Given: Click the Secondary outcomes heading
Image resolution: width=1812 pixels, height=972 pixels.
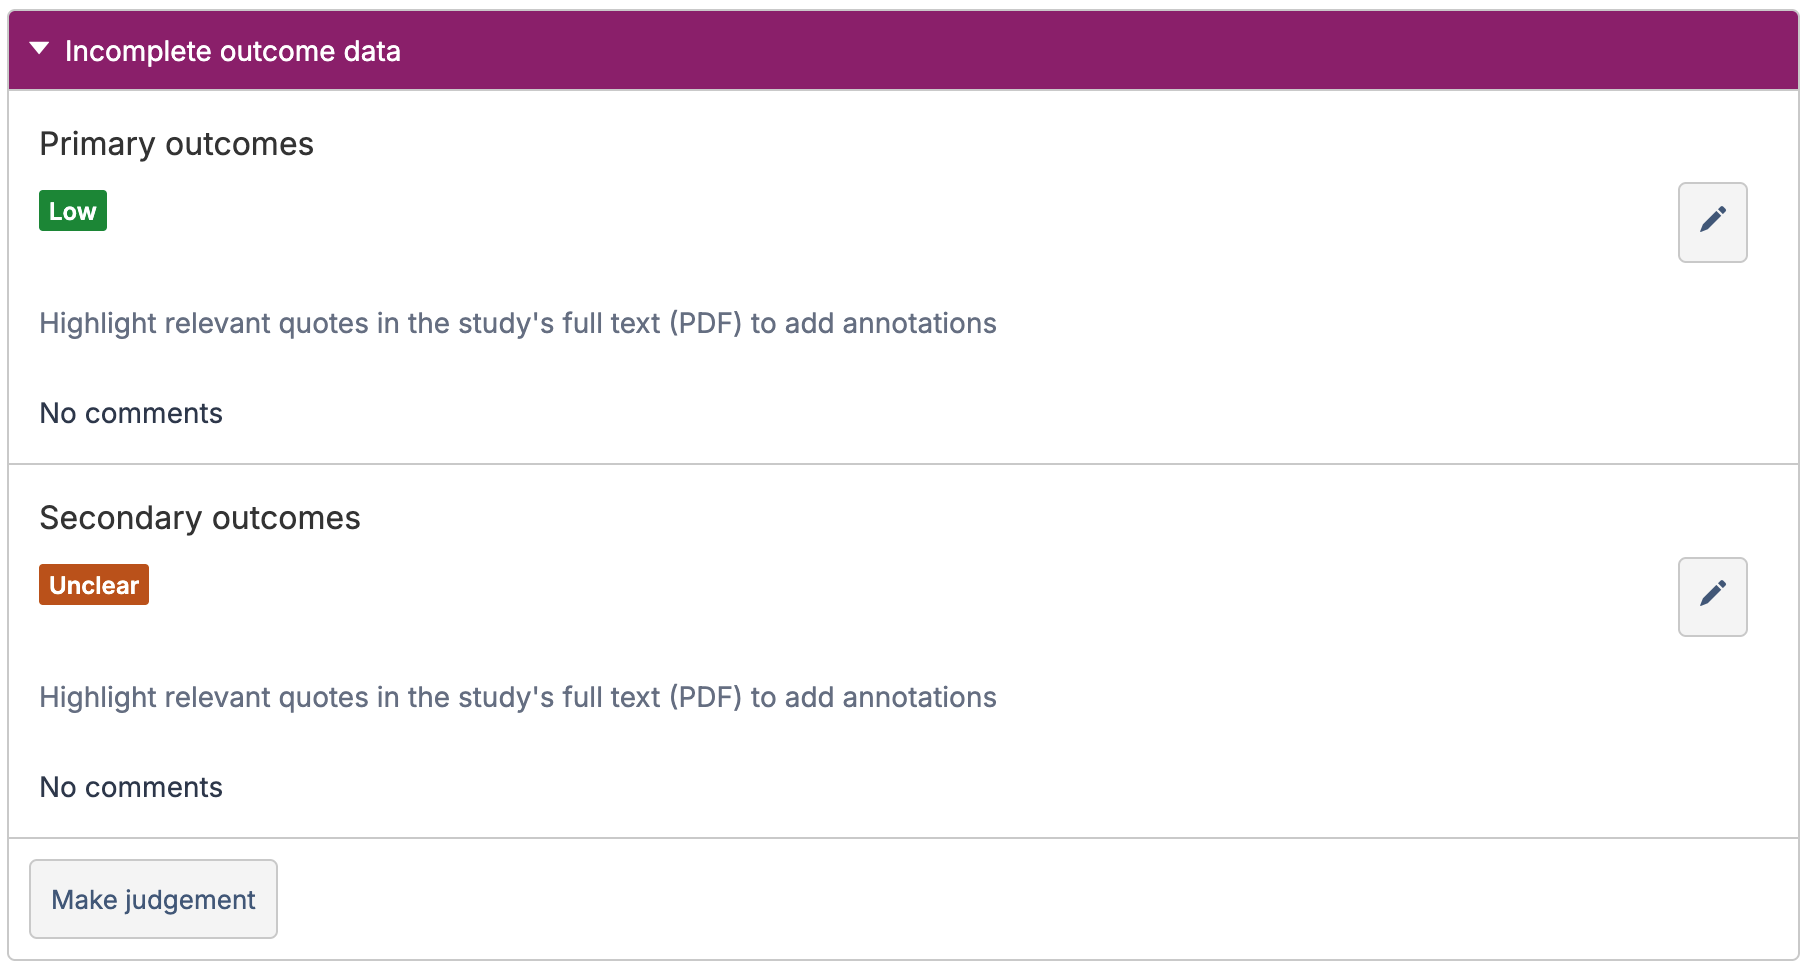Looking at the screenshot, I should click(x=199, y=518).
